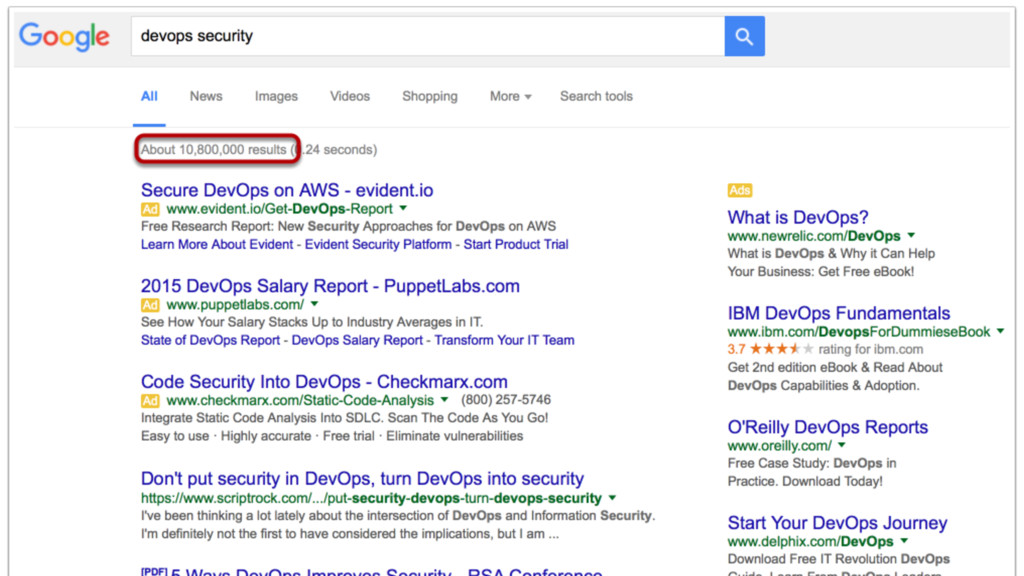
Task: Switch to the Images tab
Action: tap(276, 96)
